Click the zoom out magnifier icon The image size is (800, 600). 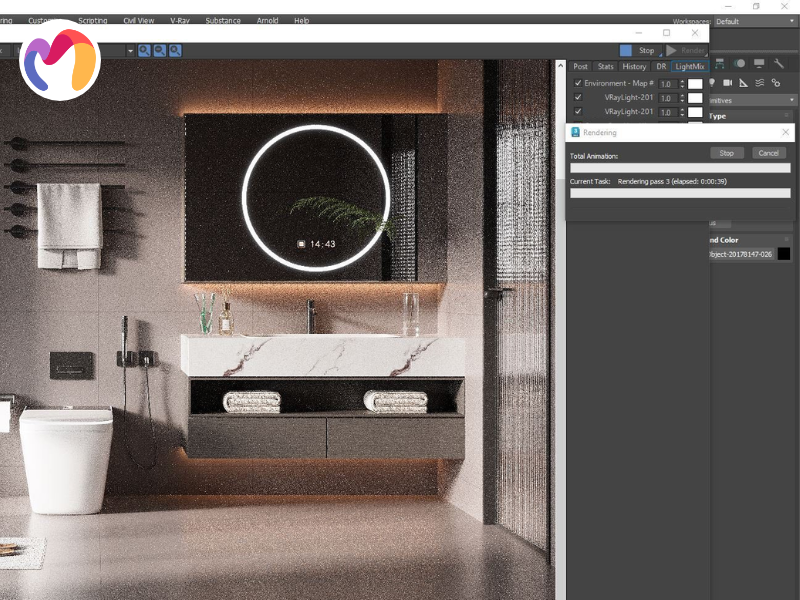(160, 50)
